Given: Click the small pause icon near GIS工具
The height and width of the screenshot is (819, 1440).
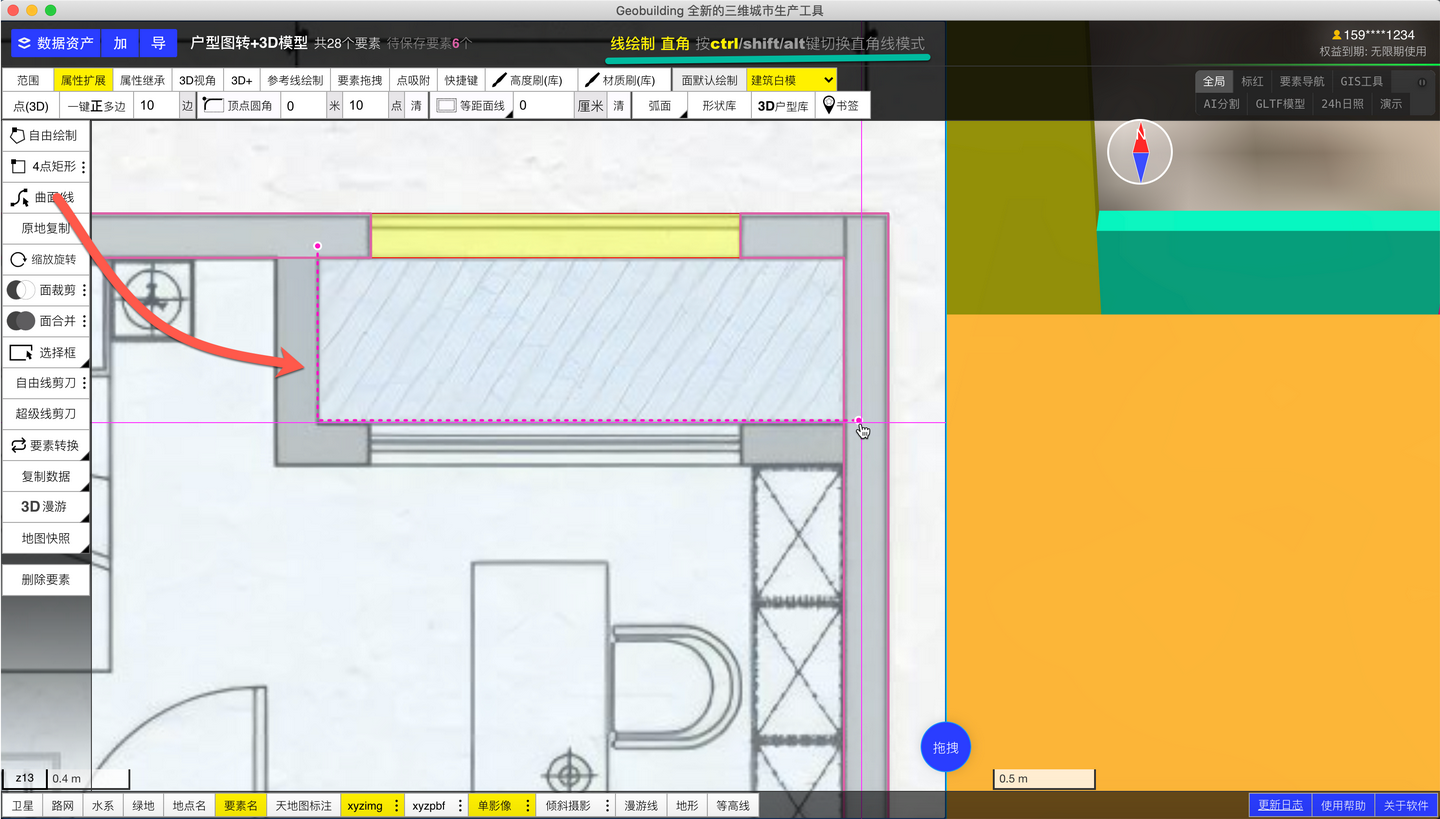Looking at the screenshot, I should pos(1422,82).
